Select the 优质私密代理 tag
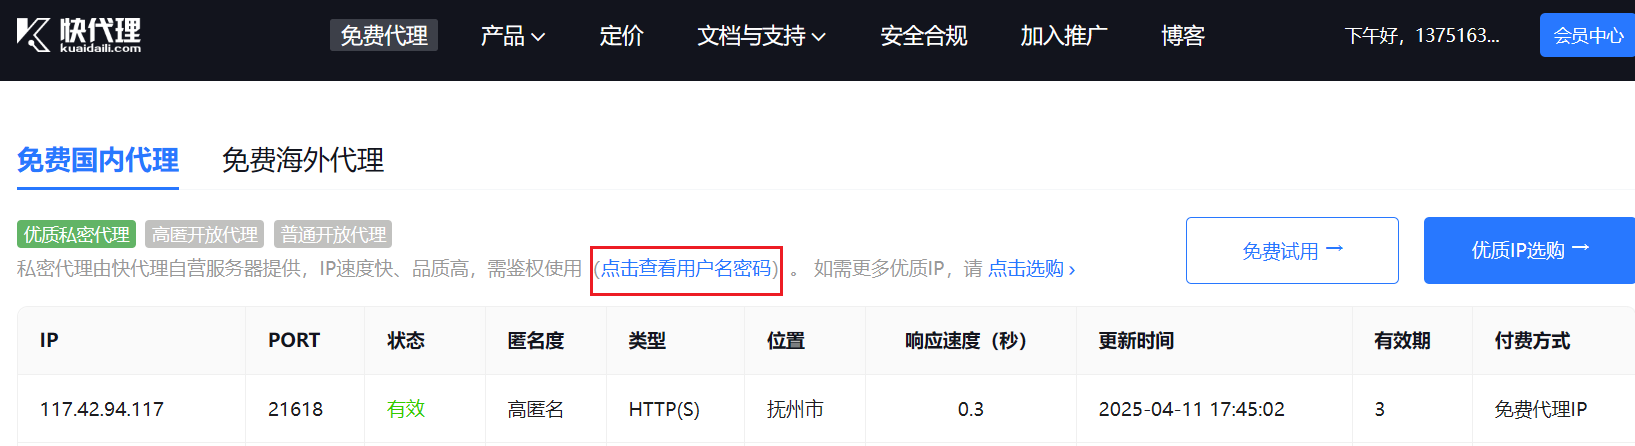The width and height of the screenshot is (1635, 446). [x=77, y=234]
